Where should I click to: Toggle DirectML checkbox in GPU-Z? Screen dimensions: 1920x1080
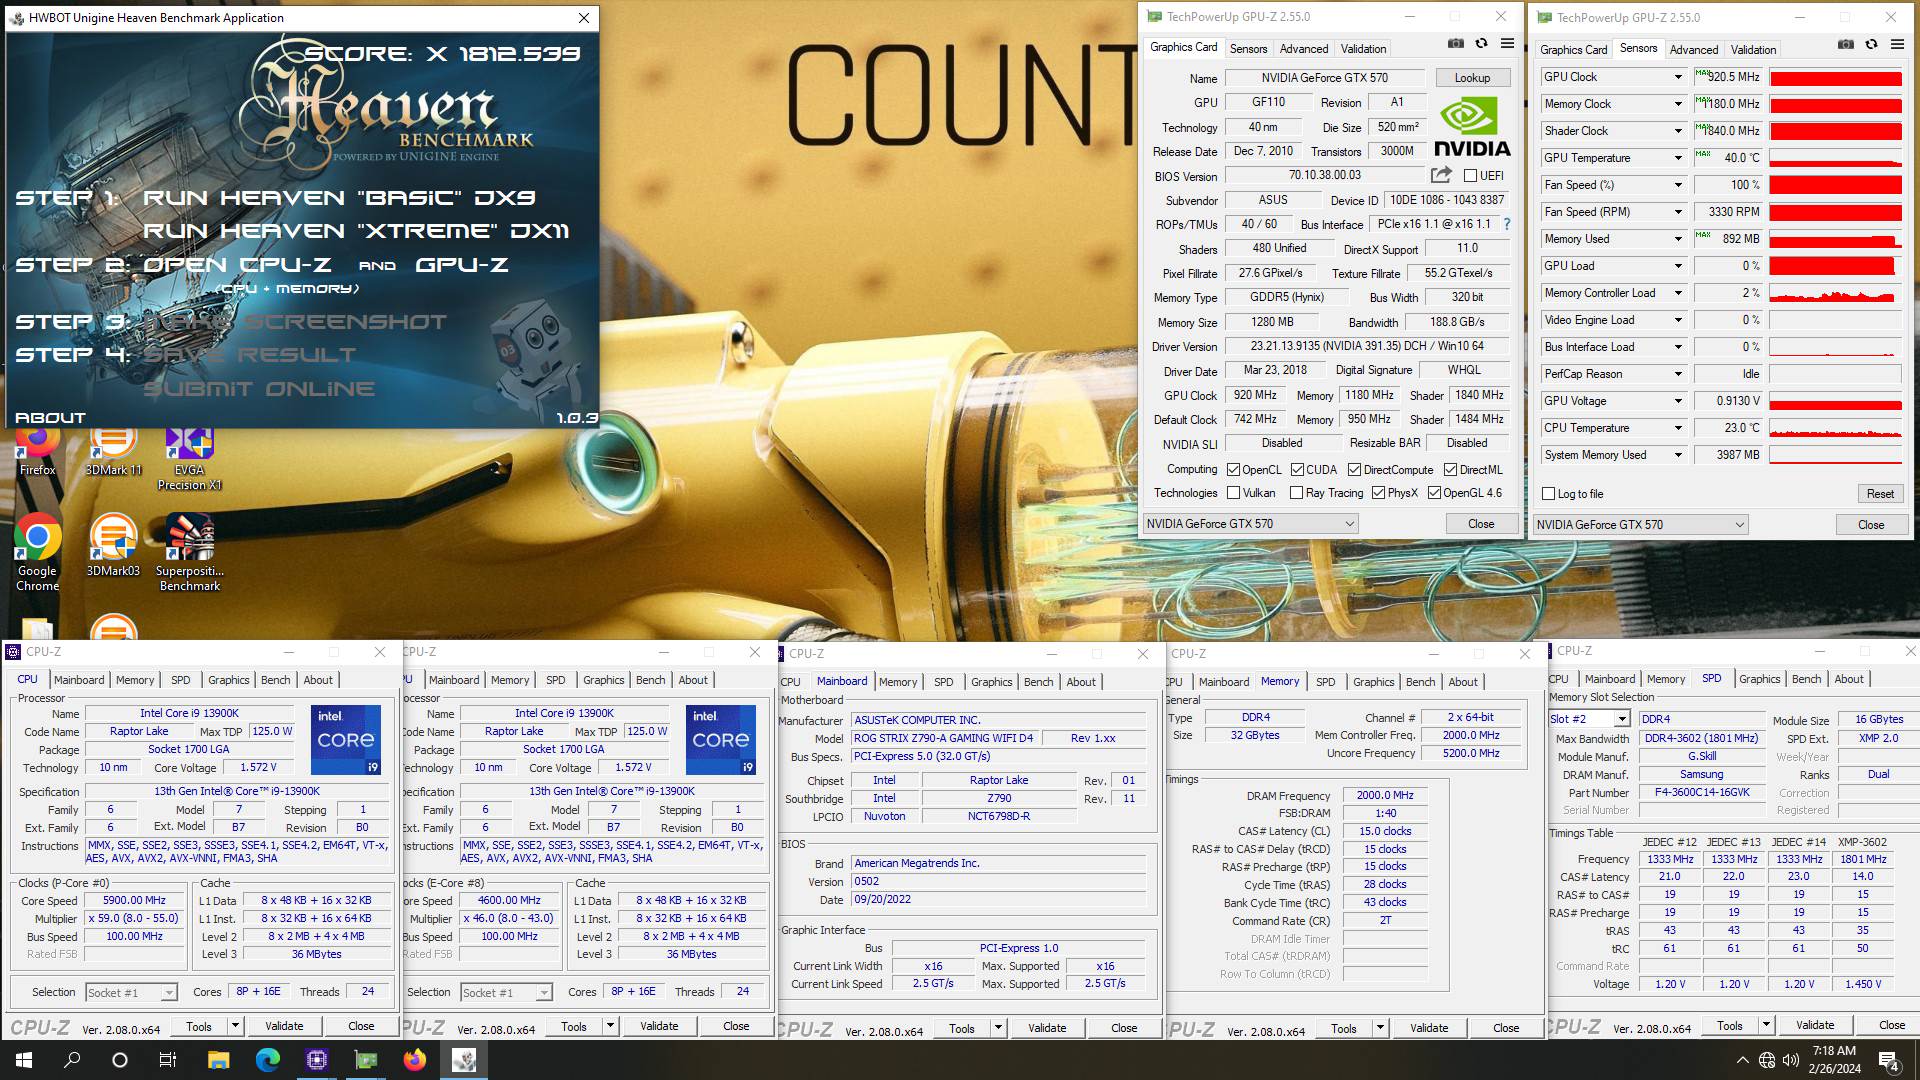[x=1450, y=470]
